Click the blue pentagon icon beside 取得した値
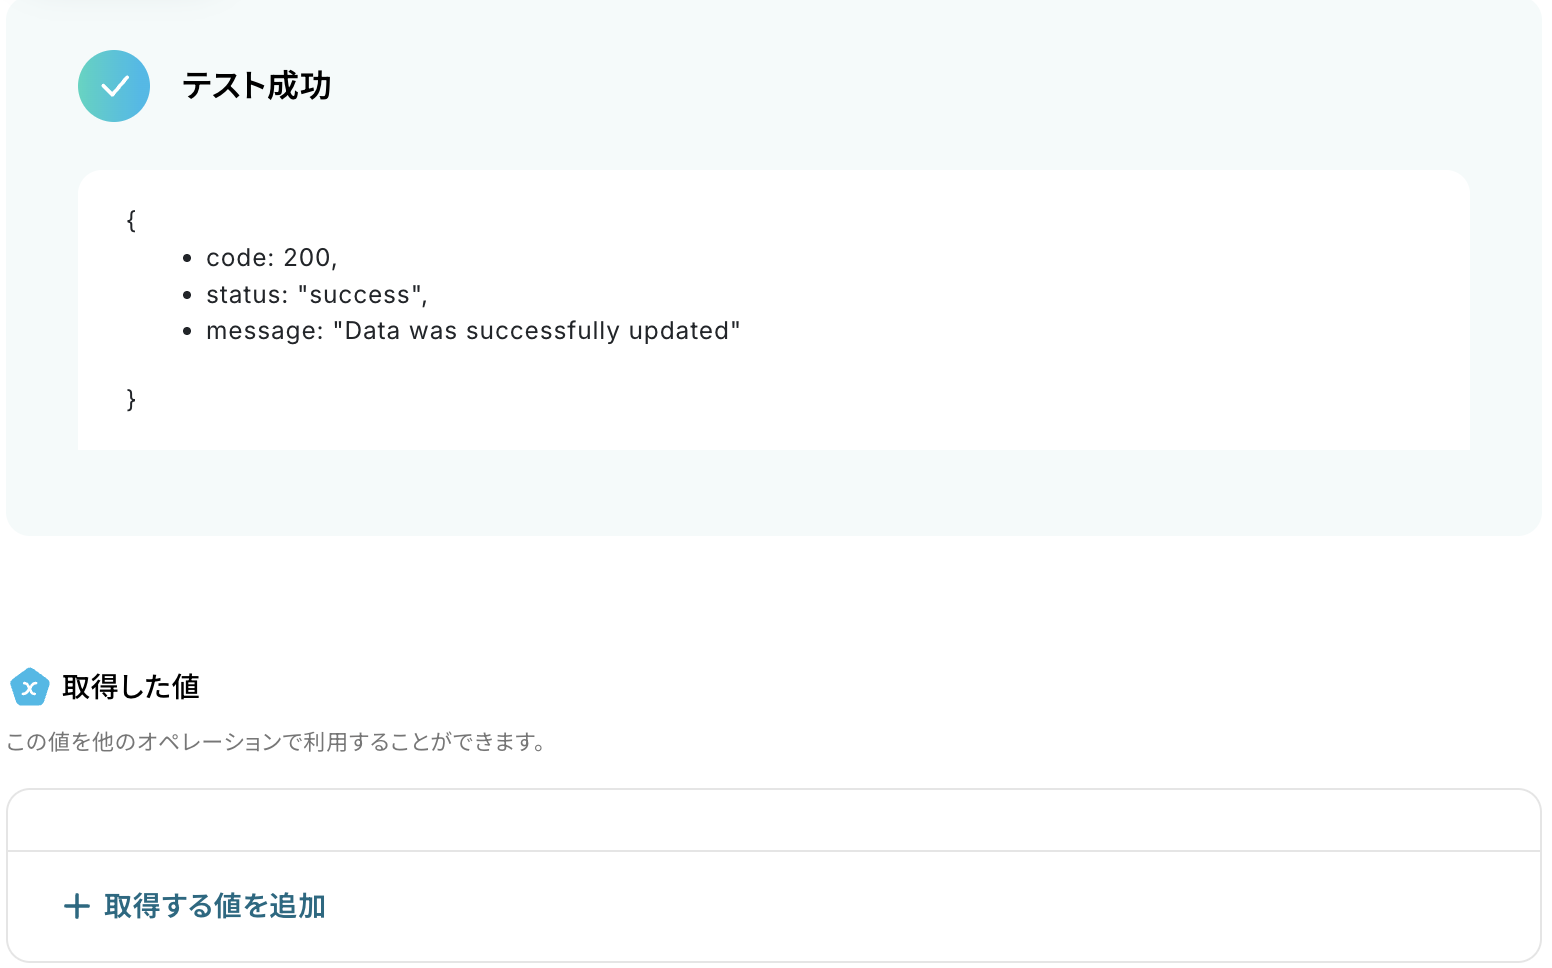The height and width of the screenshot is (968, 1552). [x=29, y=687]
